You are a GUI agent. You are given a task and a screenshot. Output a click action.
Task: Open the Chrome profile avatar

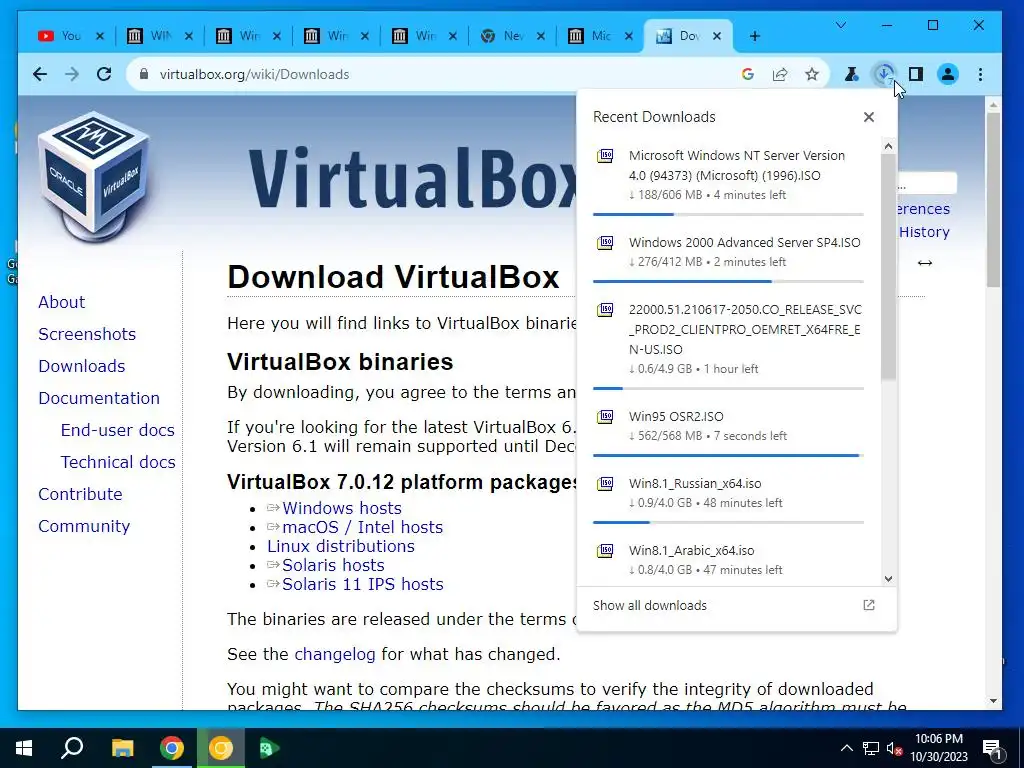tap(948, 74)
